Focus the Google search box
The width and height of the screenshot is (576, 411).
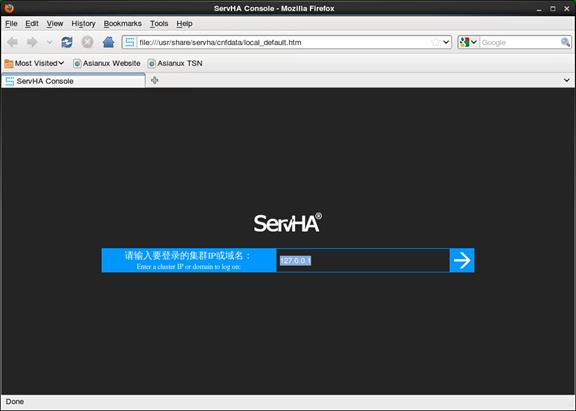pos(519,43)
